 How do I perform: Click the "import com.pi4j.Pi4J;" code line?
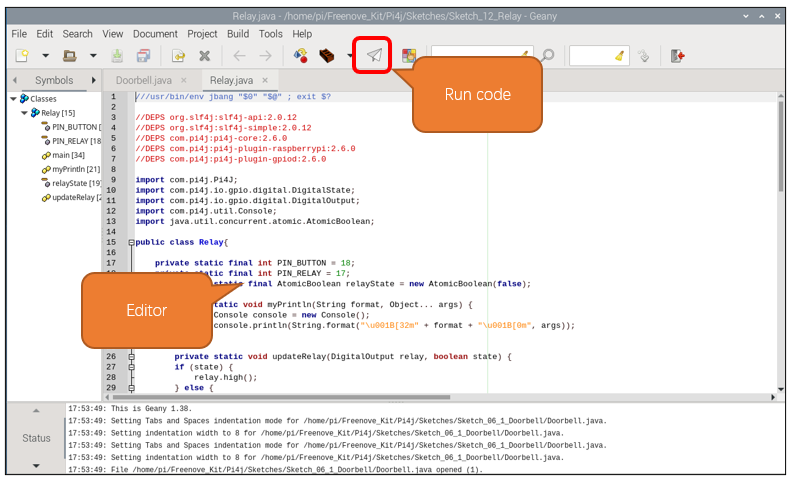click(186, 180)
